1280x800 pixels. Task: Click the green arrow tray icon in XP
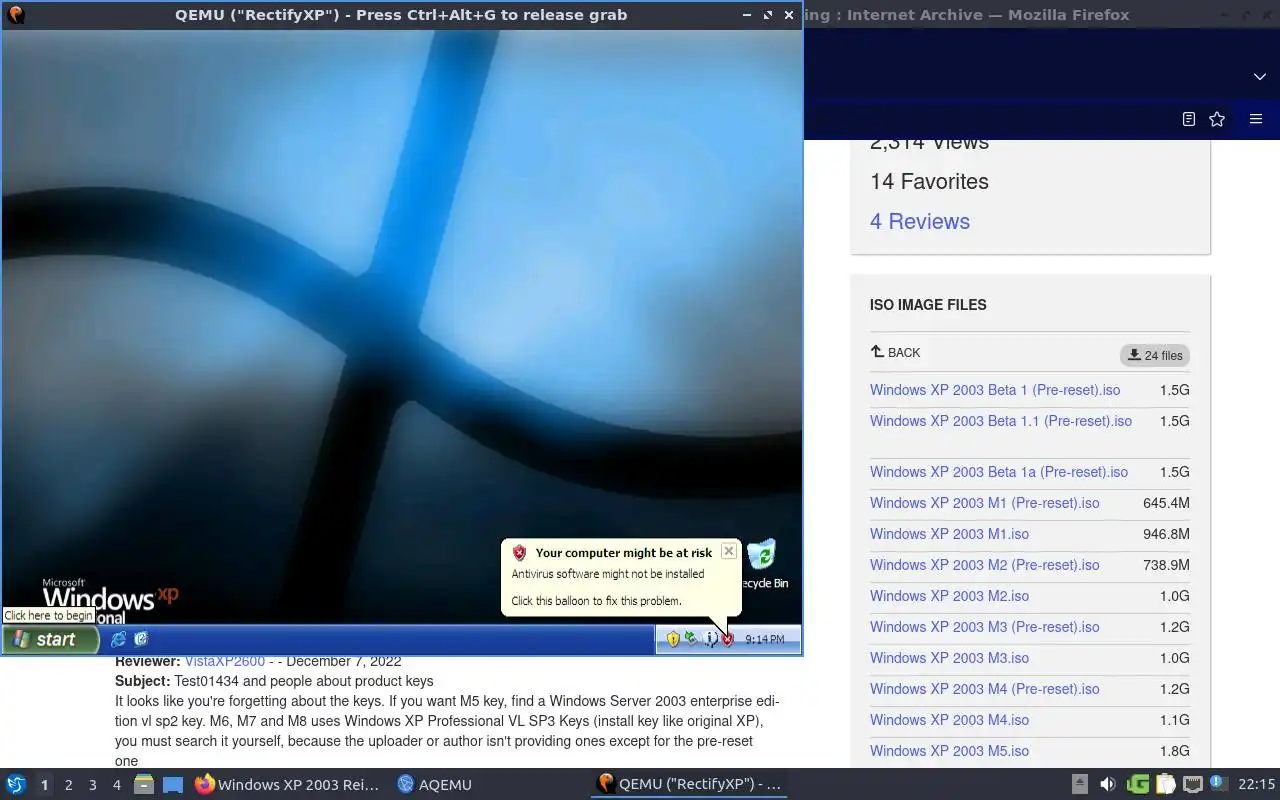[x=691, y=639]
